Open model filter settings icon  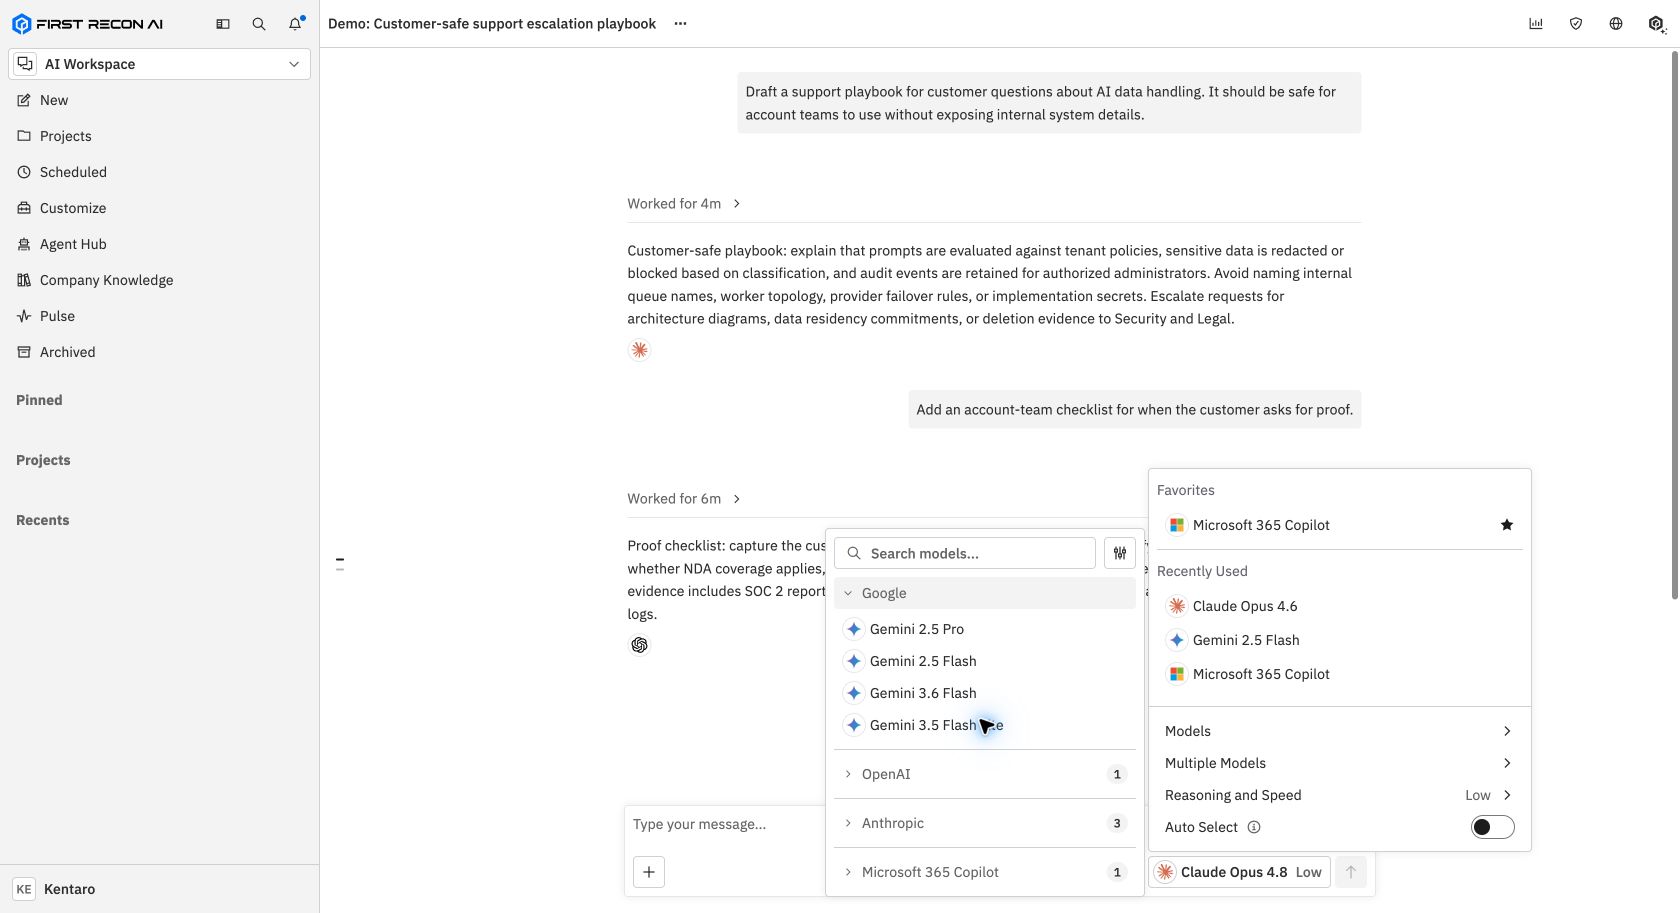point(1120,553)
